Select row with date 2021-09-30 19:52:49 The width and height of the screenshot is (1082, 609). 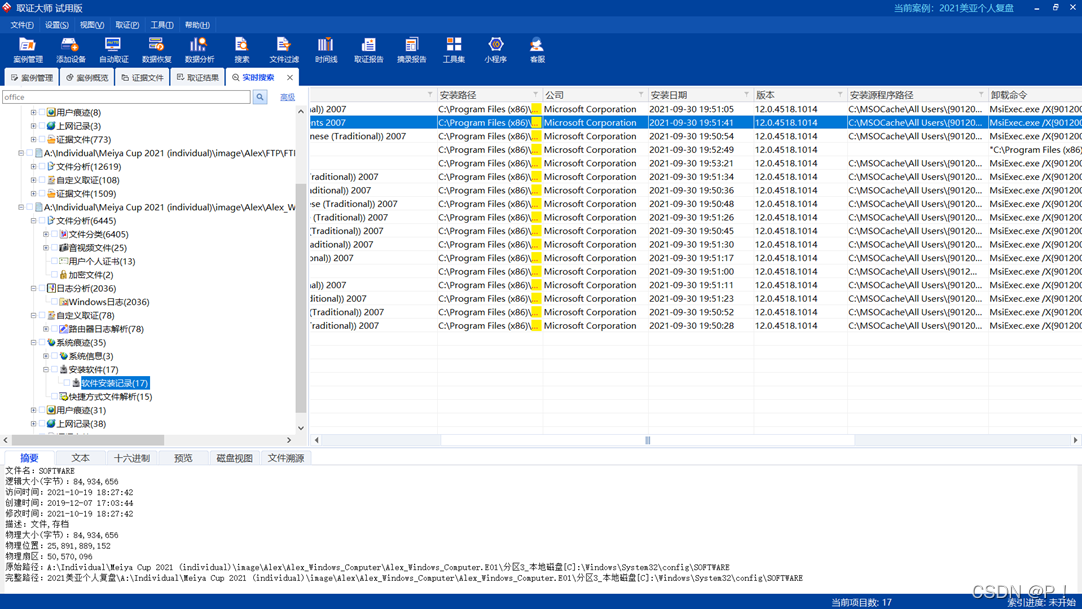(x=696, y=150)
